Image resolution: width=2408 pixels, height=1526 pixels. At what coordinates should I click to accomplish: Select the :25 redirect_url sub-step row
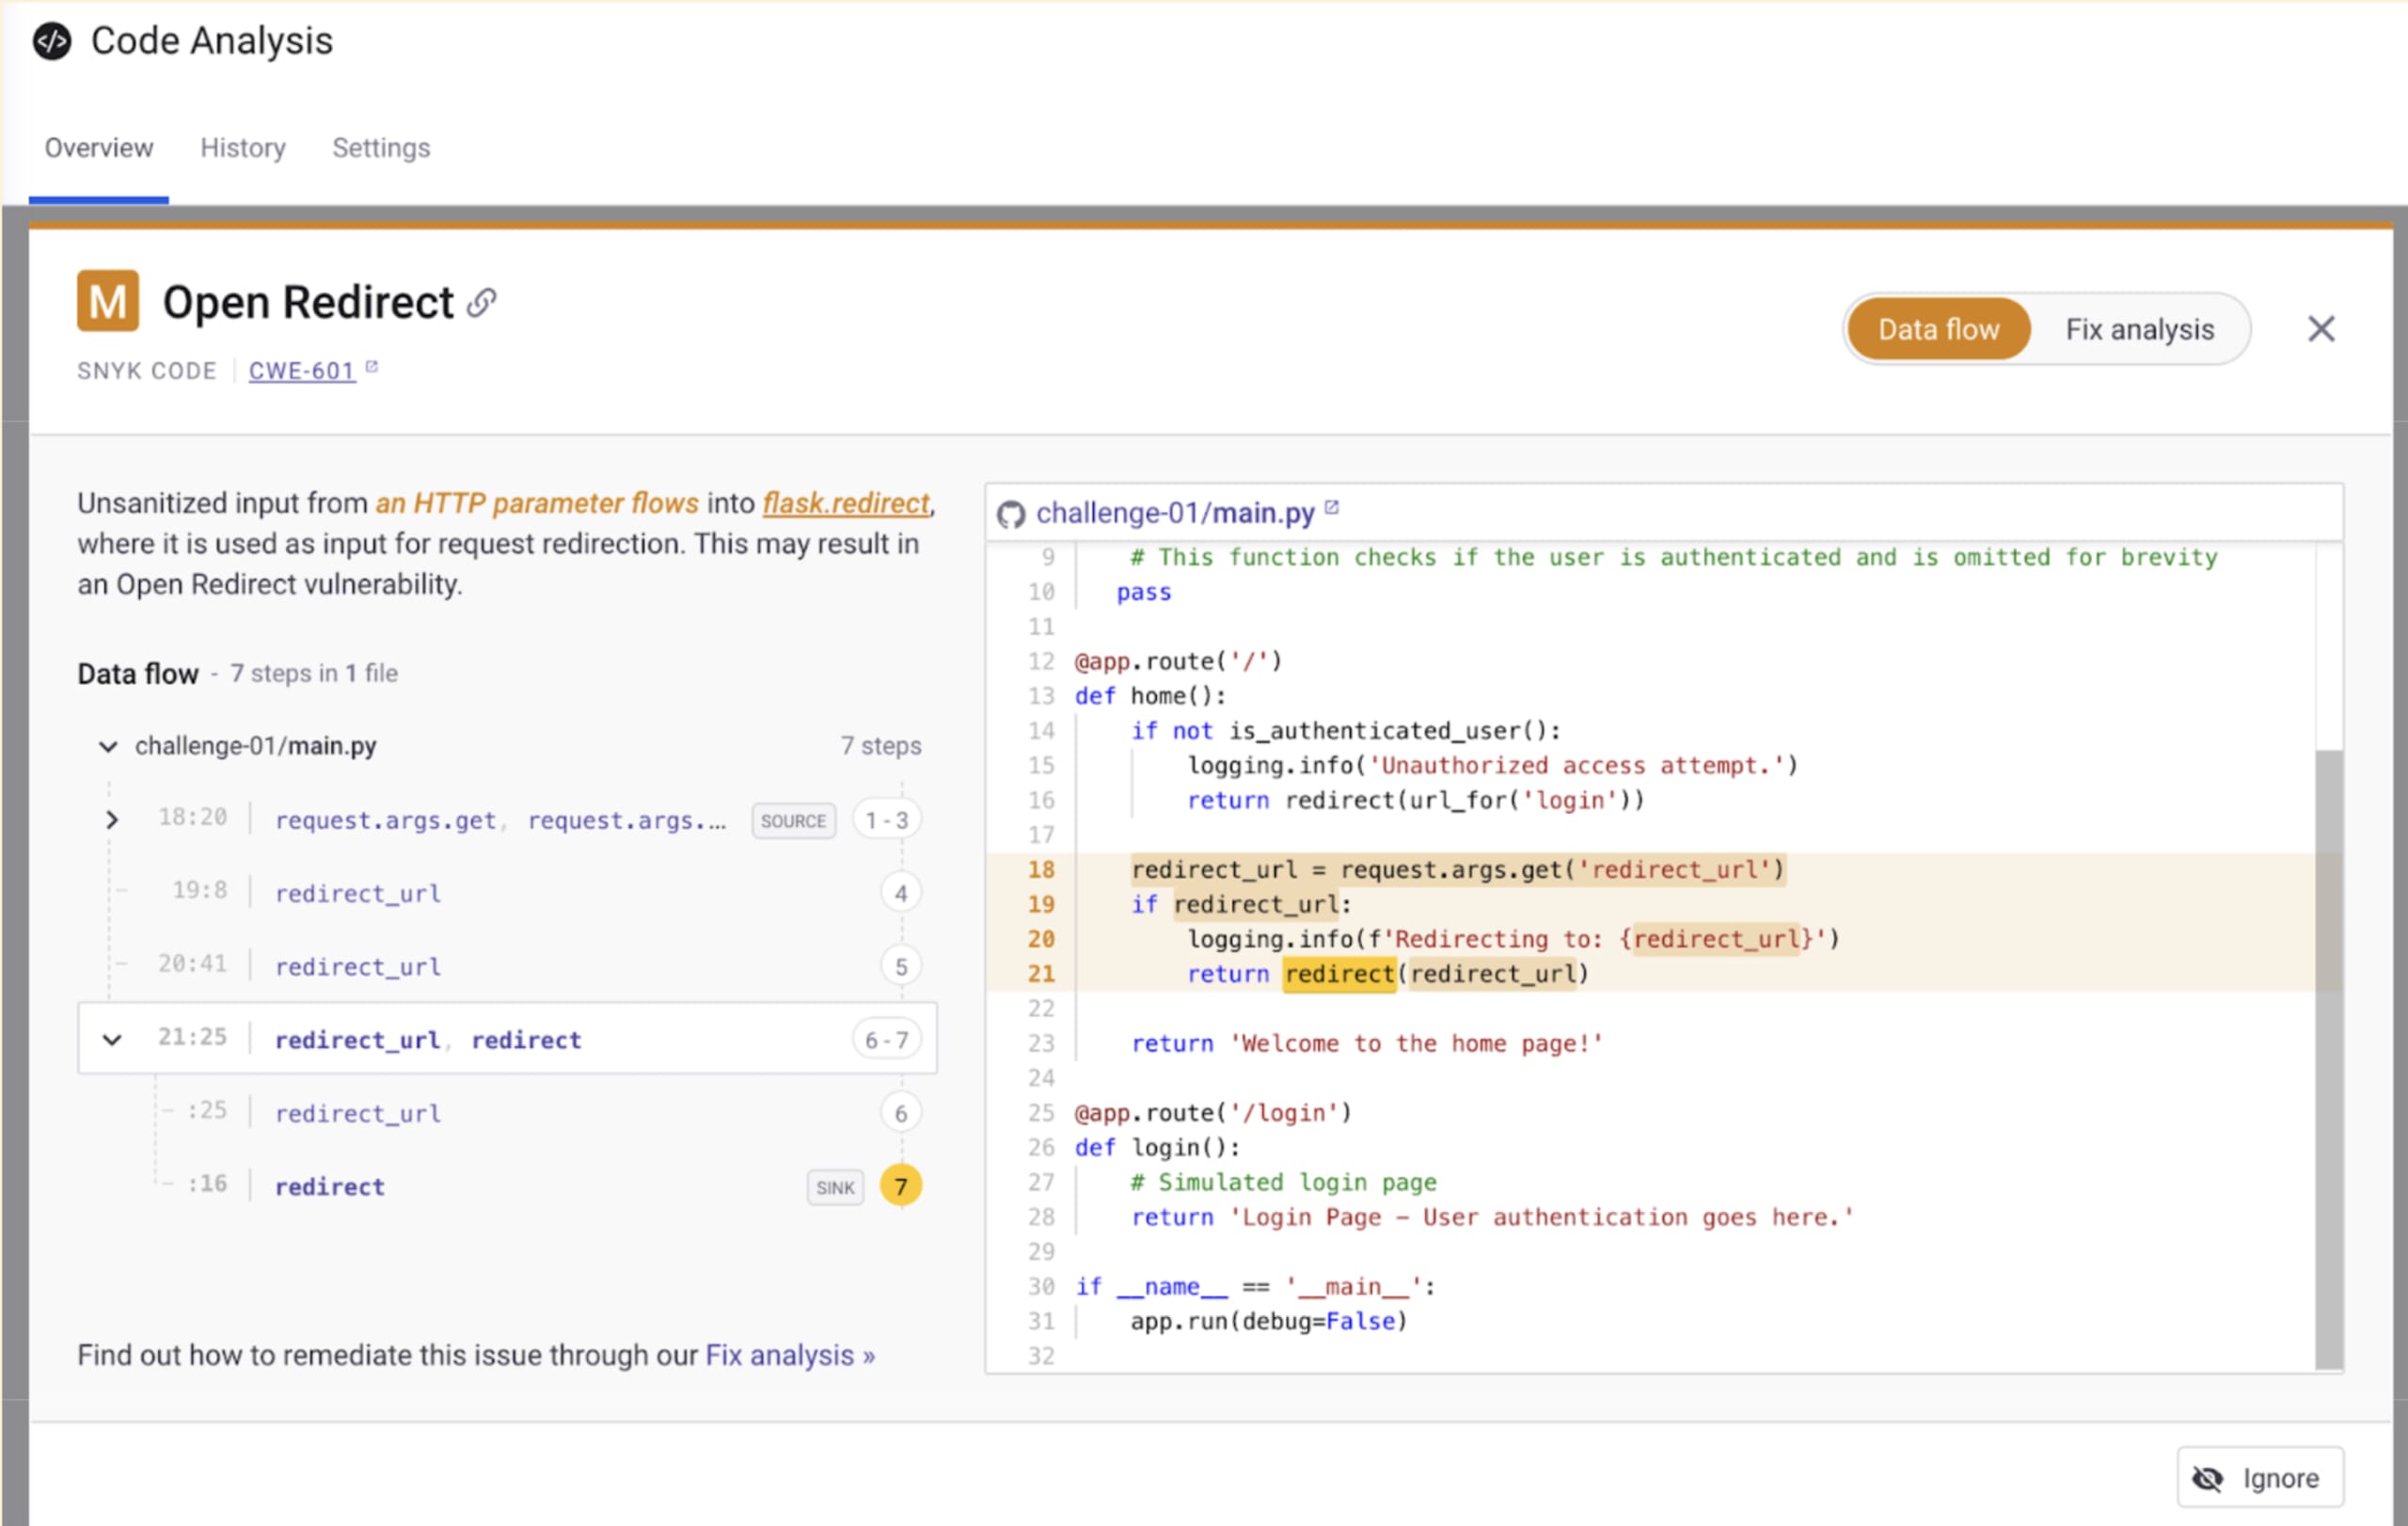point(508,1113)
